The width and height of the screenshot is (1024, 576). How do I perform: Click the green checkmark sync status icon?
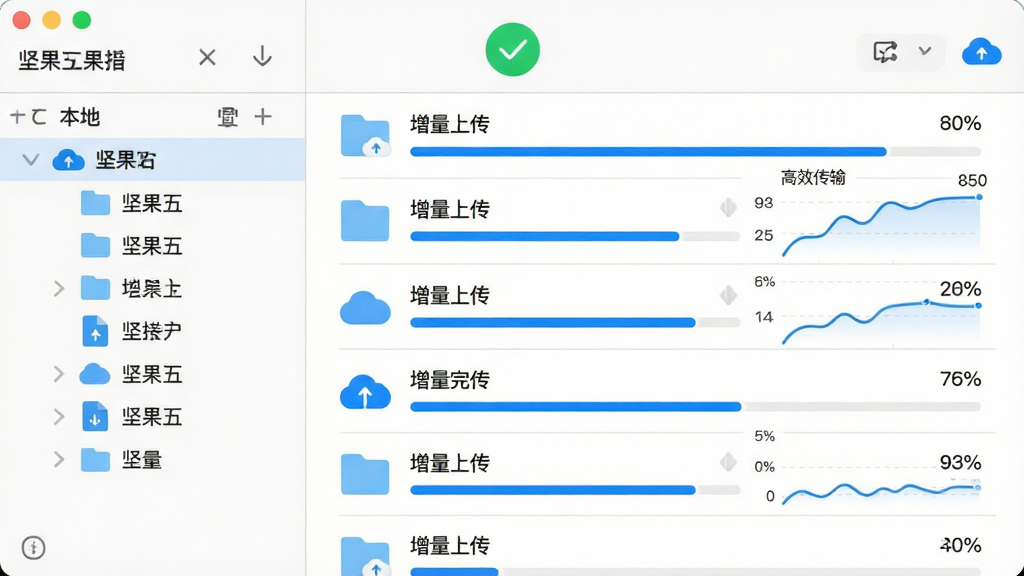[x=513, y=50]
